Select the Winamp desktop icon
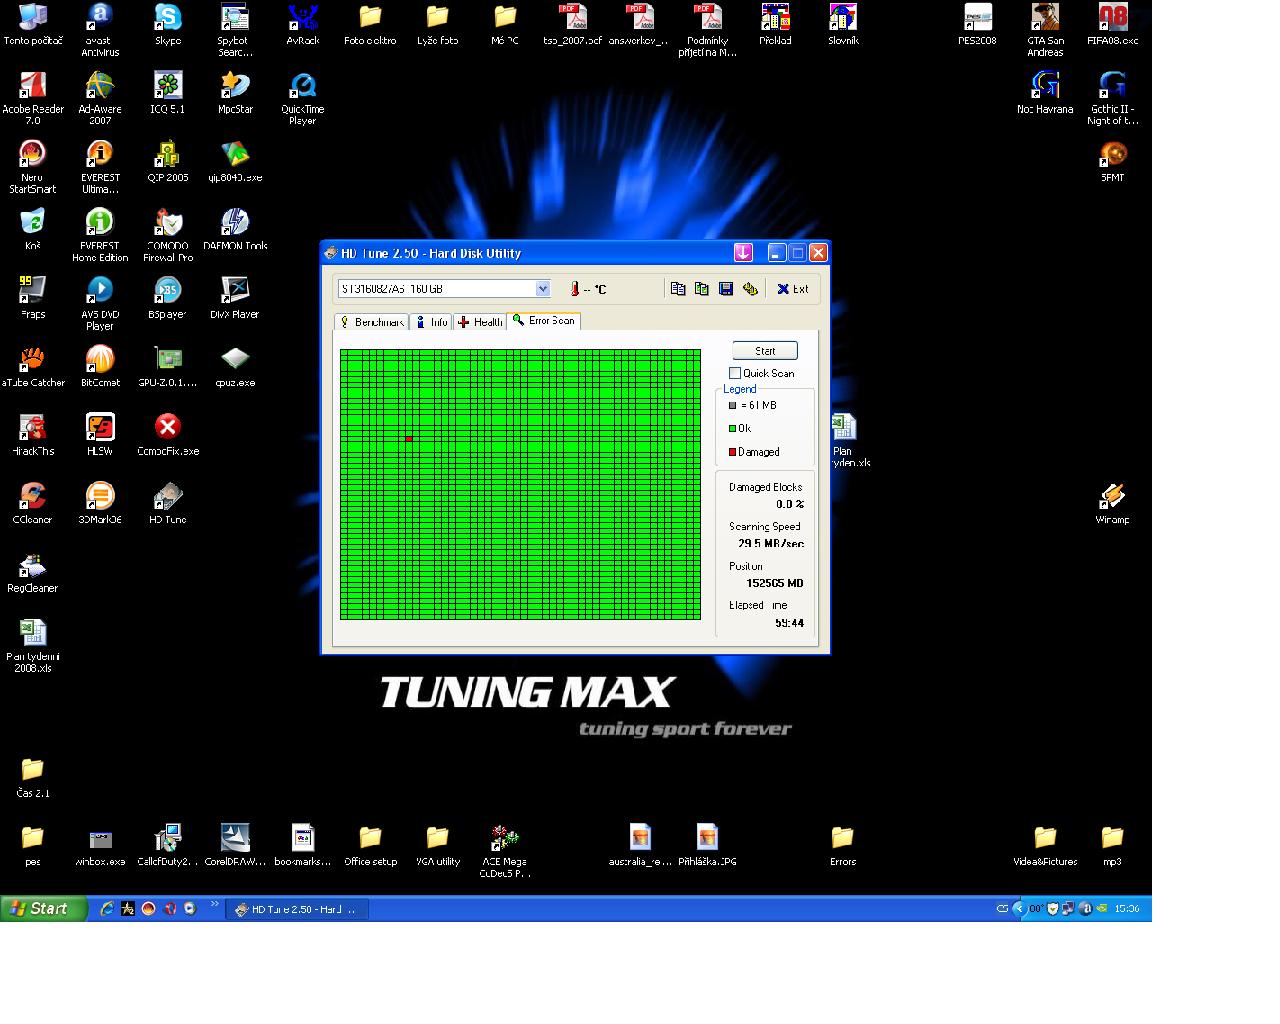This screenshot has width=1280, height=1024. (x=1112, y=503)
